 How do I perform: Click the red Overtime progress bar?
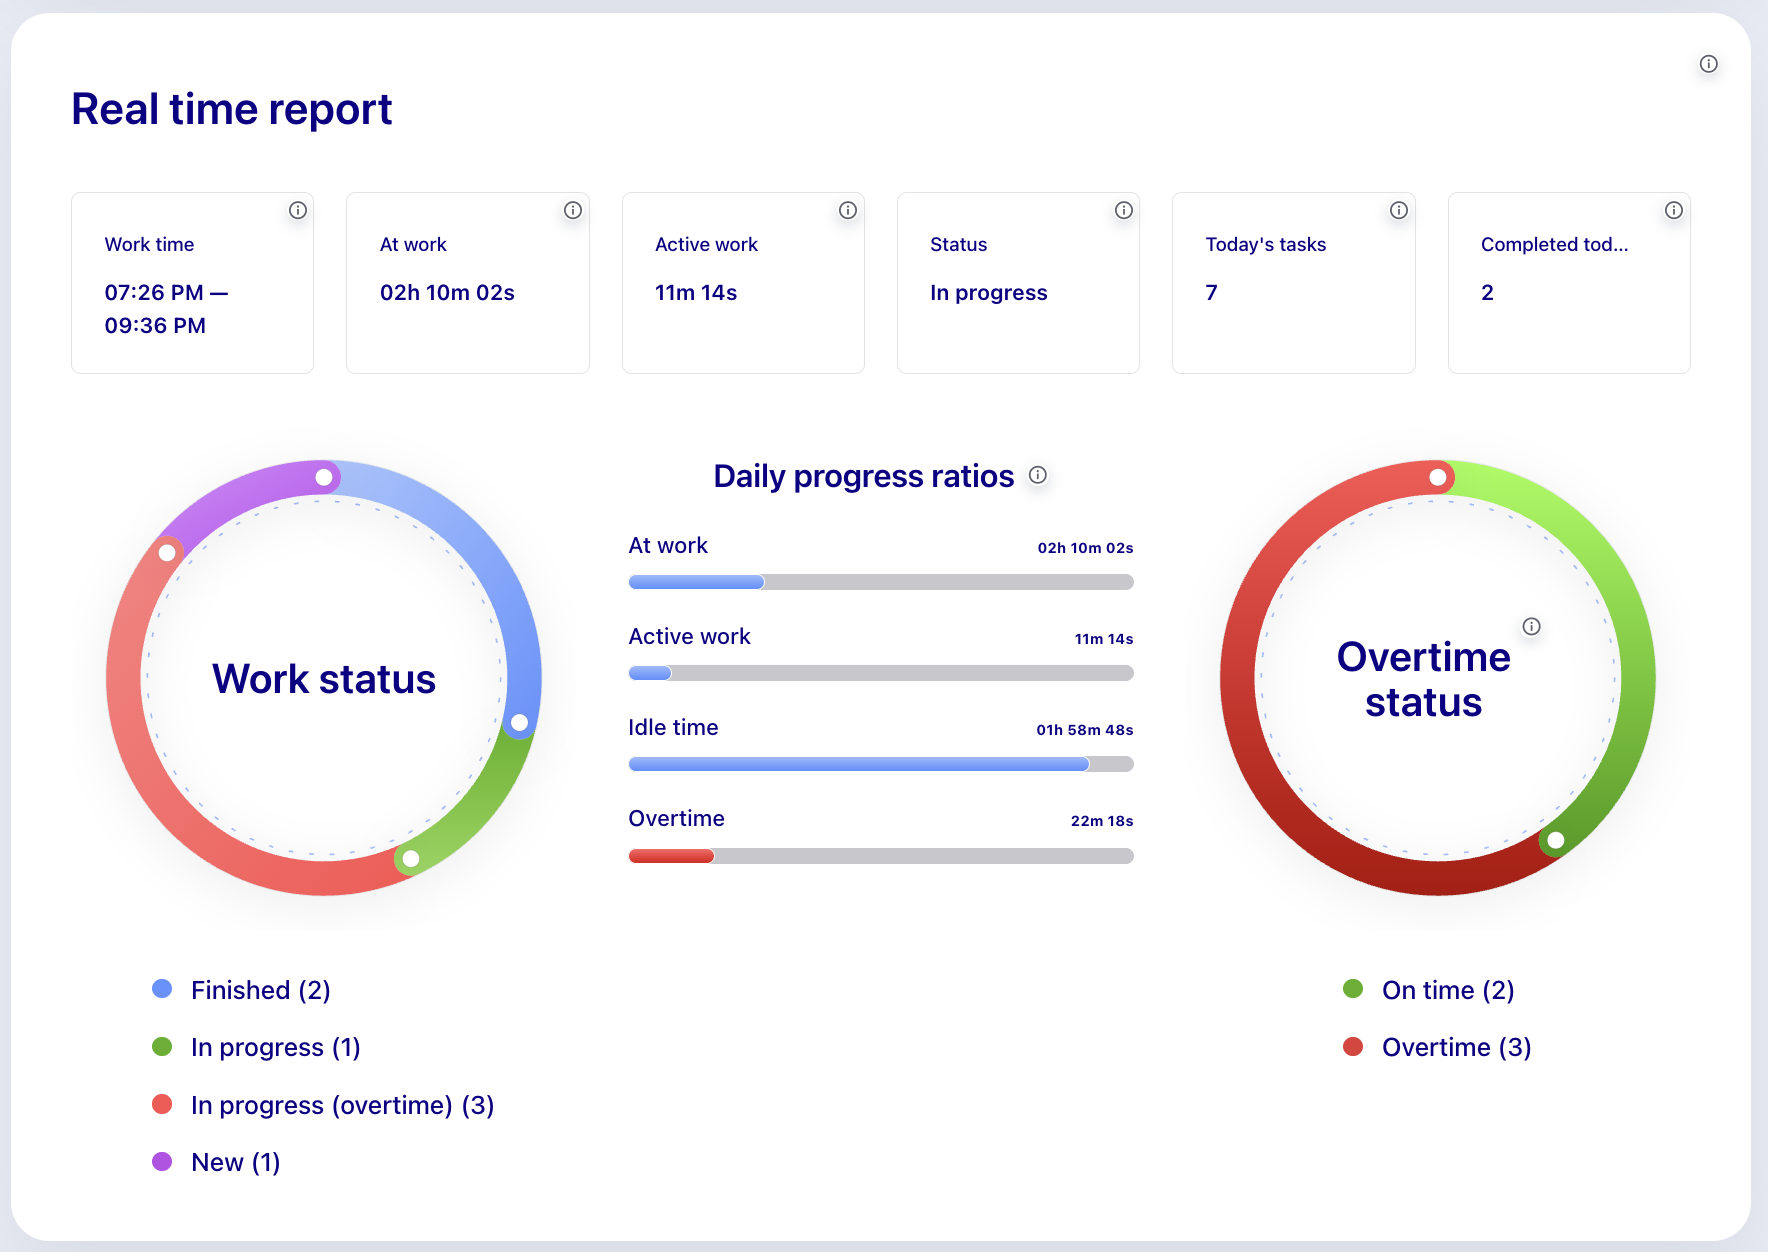tap(672, 856)
